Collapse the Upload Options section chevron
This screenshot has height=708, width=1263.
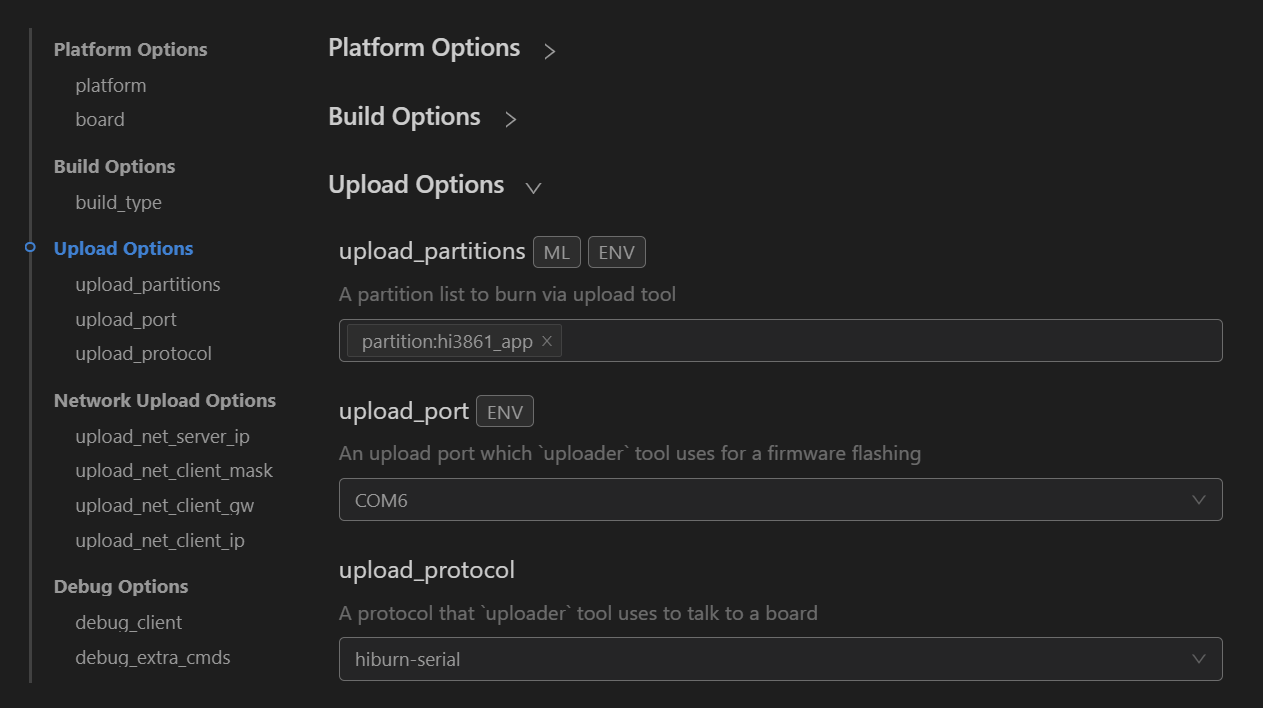pos(533,188)
